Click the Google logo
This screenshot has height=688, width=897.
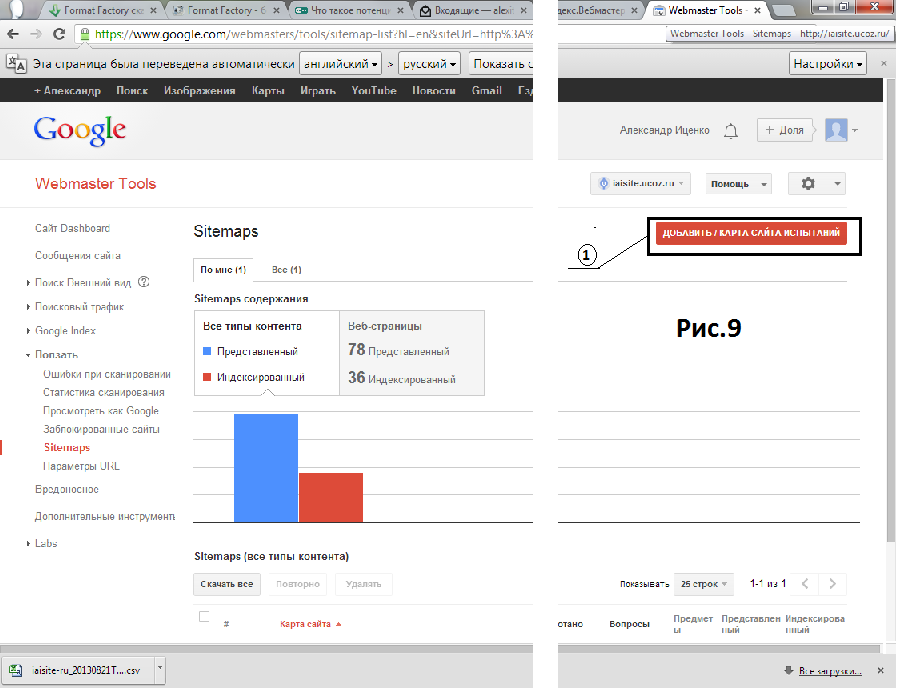[80, 130]
